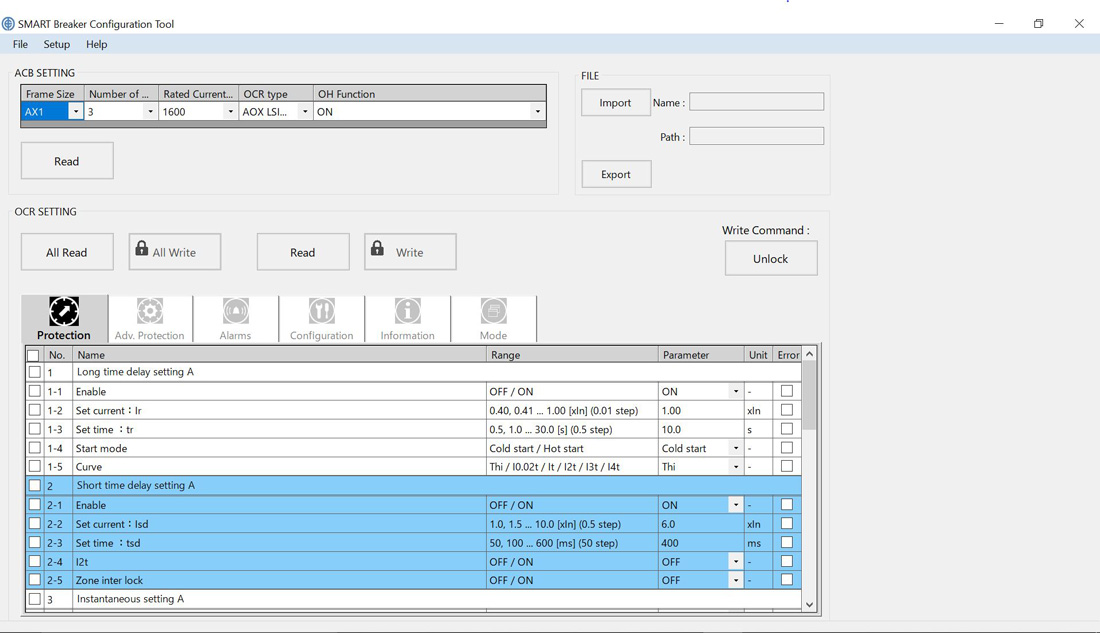
Task: Select the 'Instantaneous setting A' row name
Action: coord(130,599)
